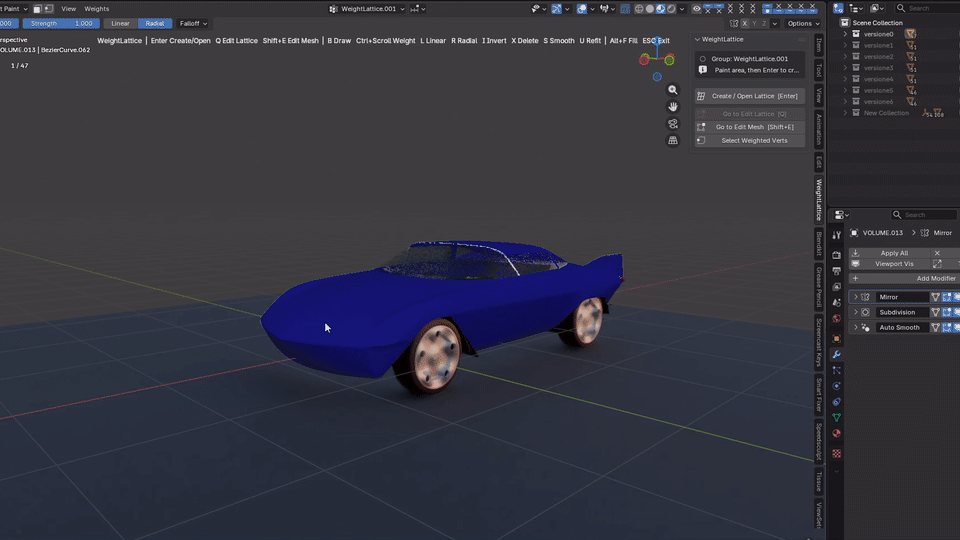Switch to the Grease Pencil sidebar tab

pos(819,287)
